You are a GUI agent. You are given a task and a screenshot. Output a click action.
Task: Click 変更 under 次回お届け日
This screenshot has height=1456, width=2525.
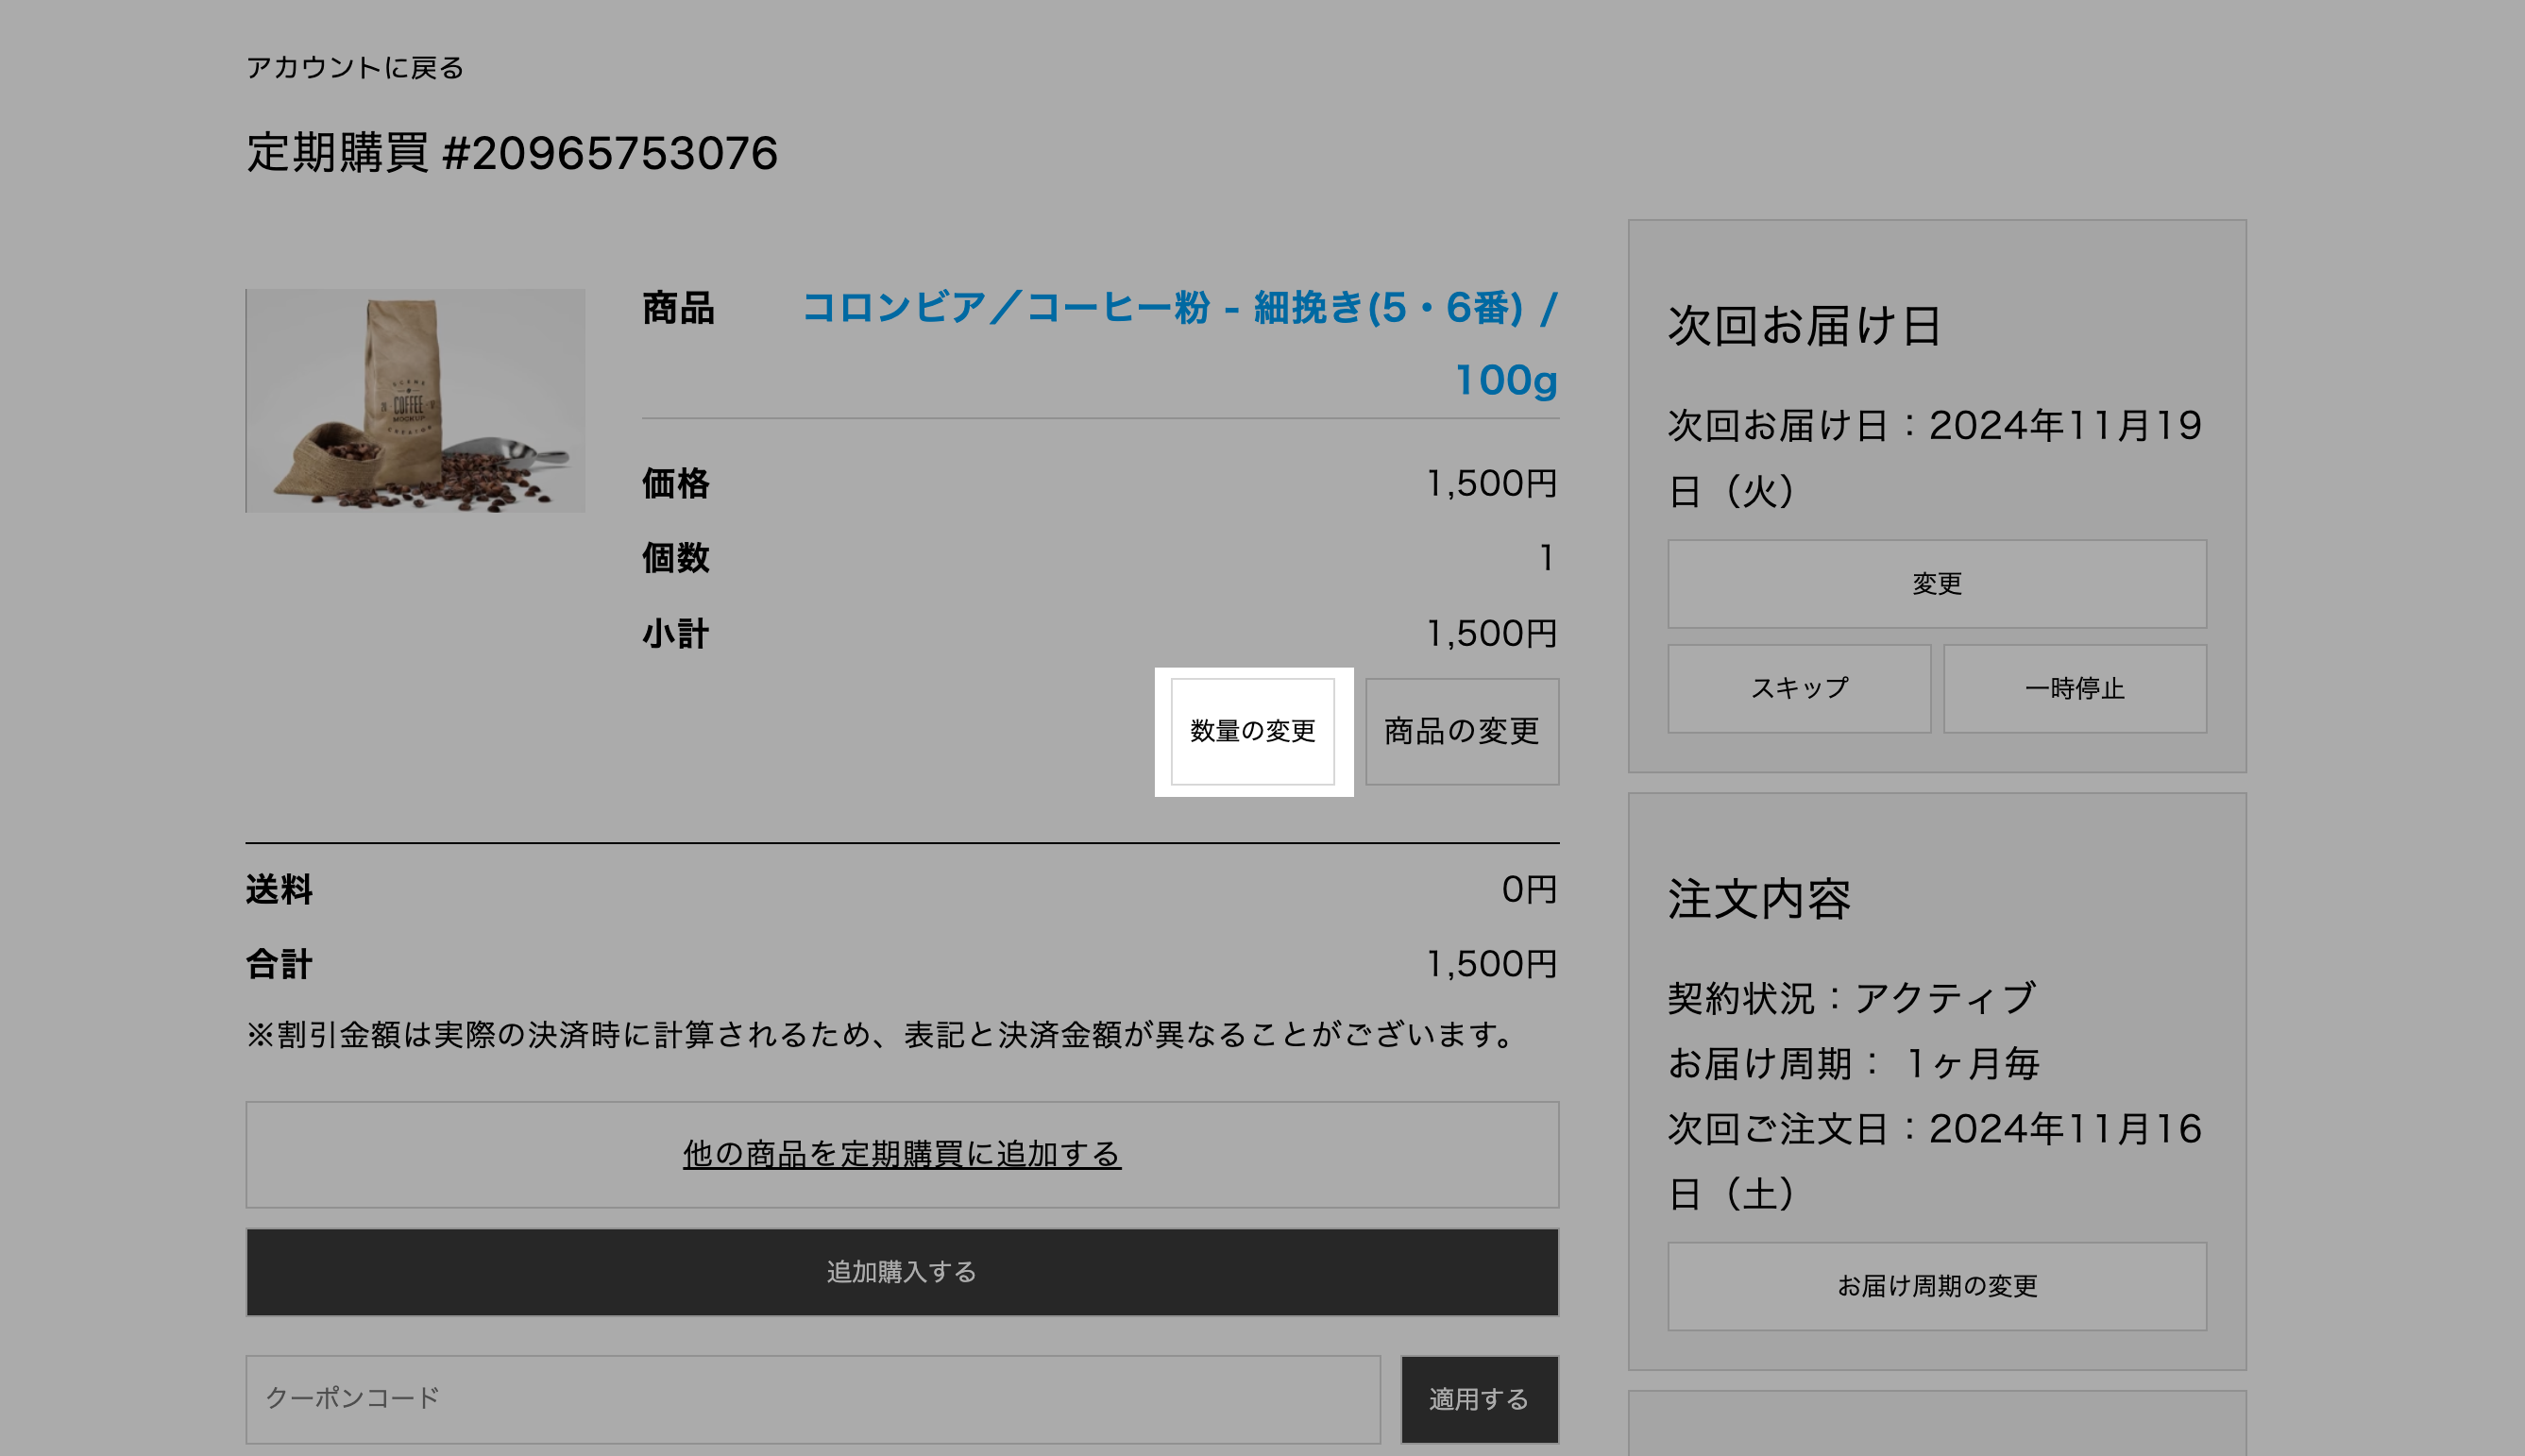tap(1936, 584)
